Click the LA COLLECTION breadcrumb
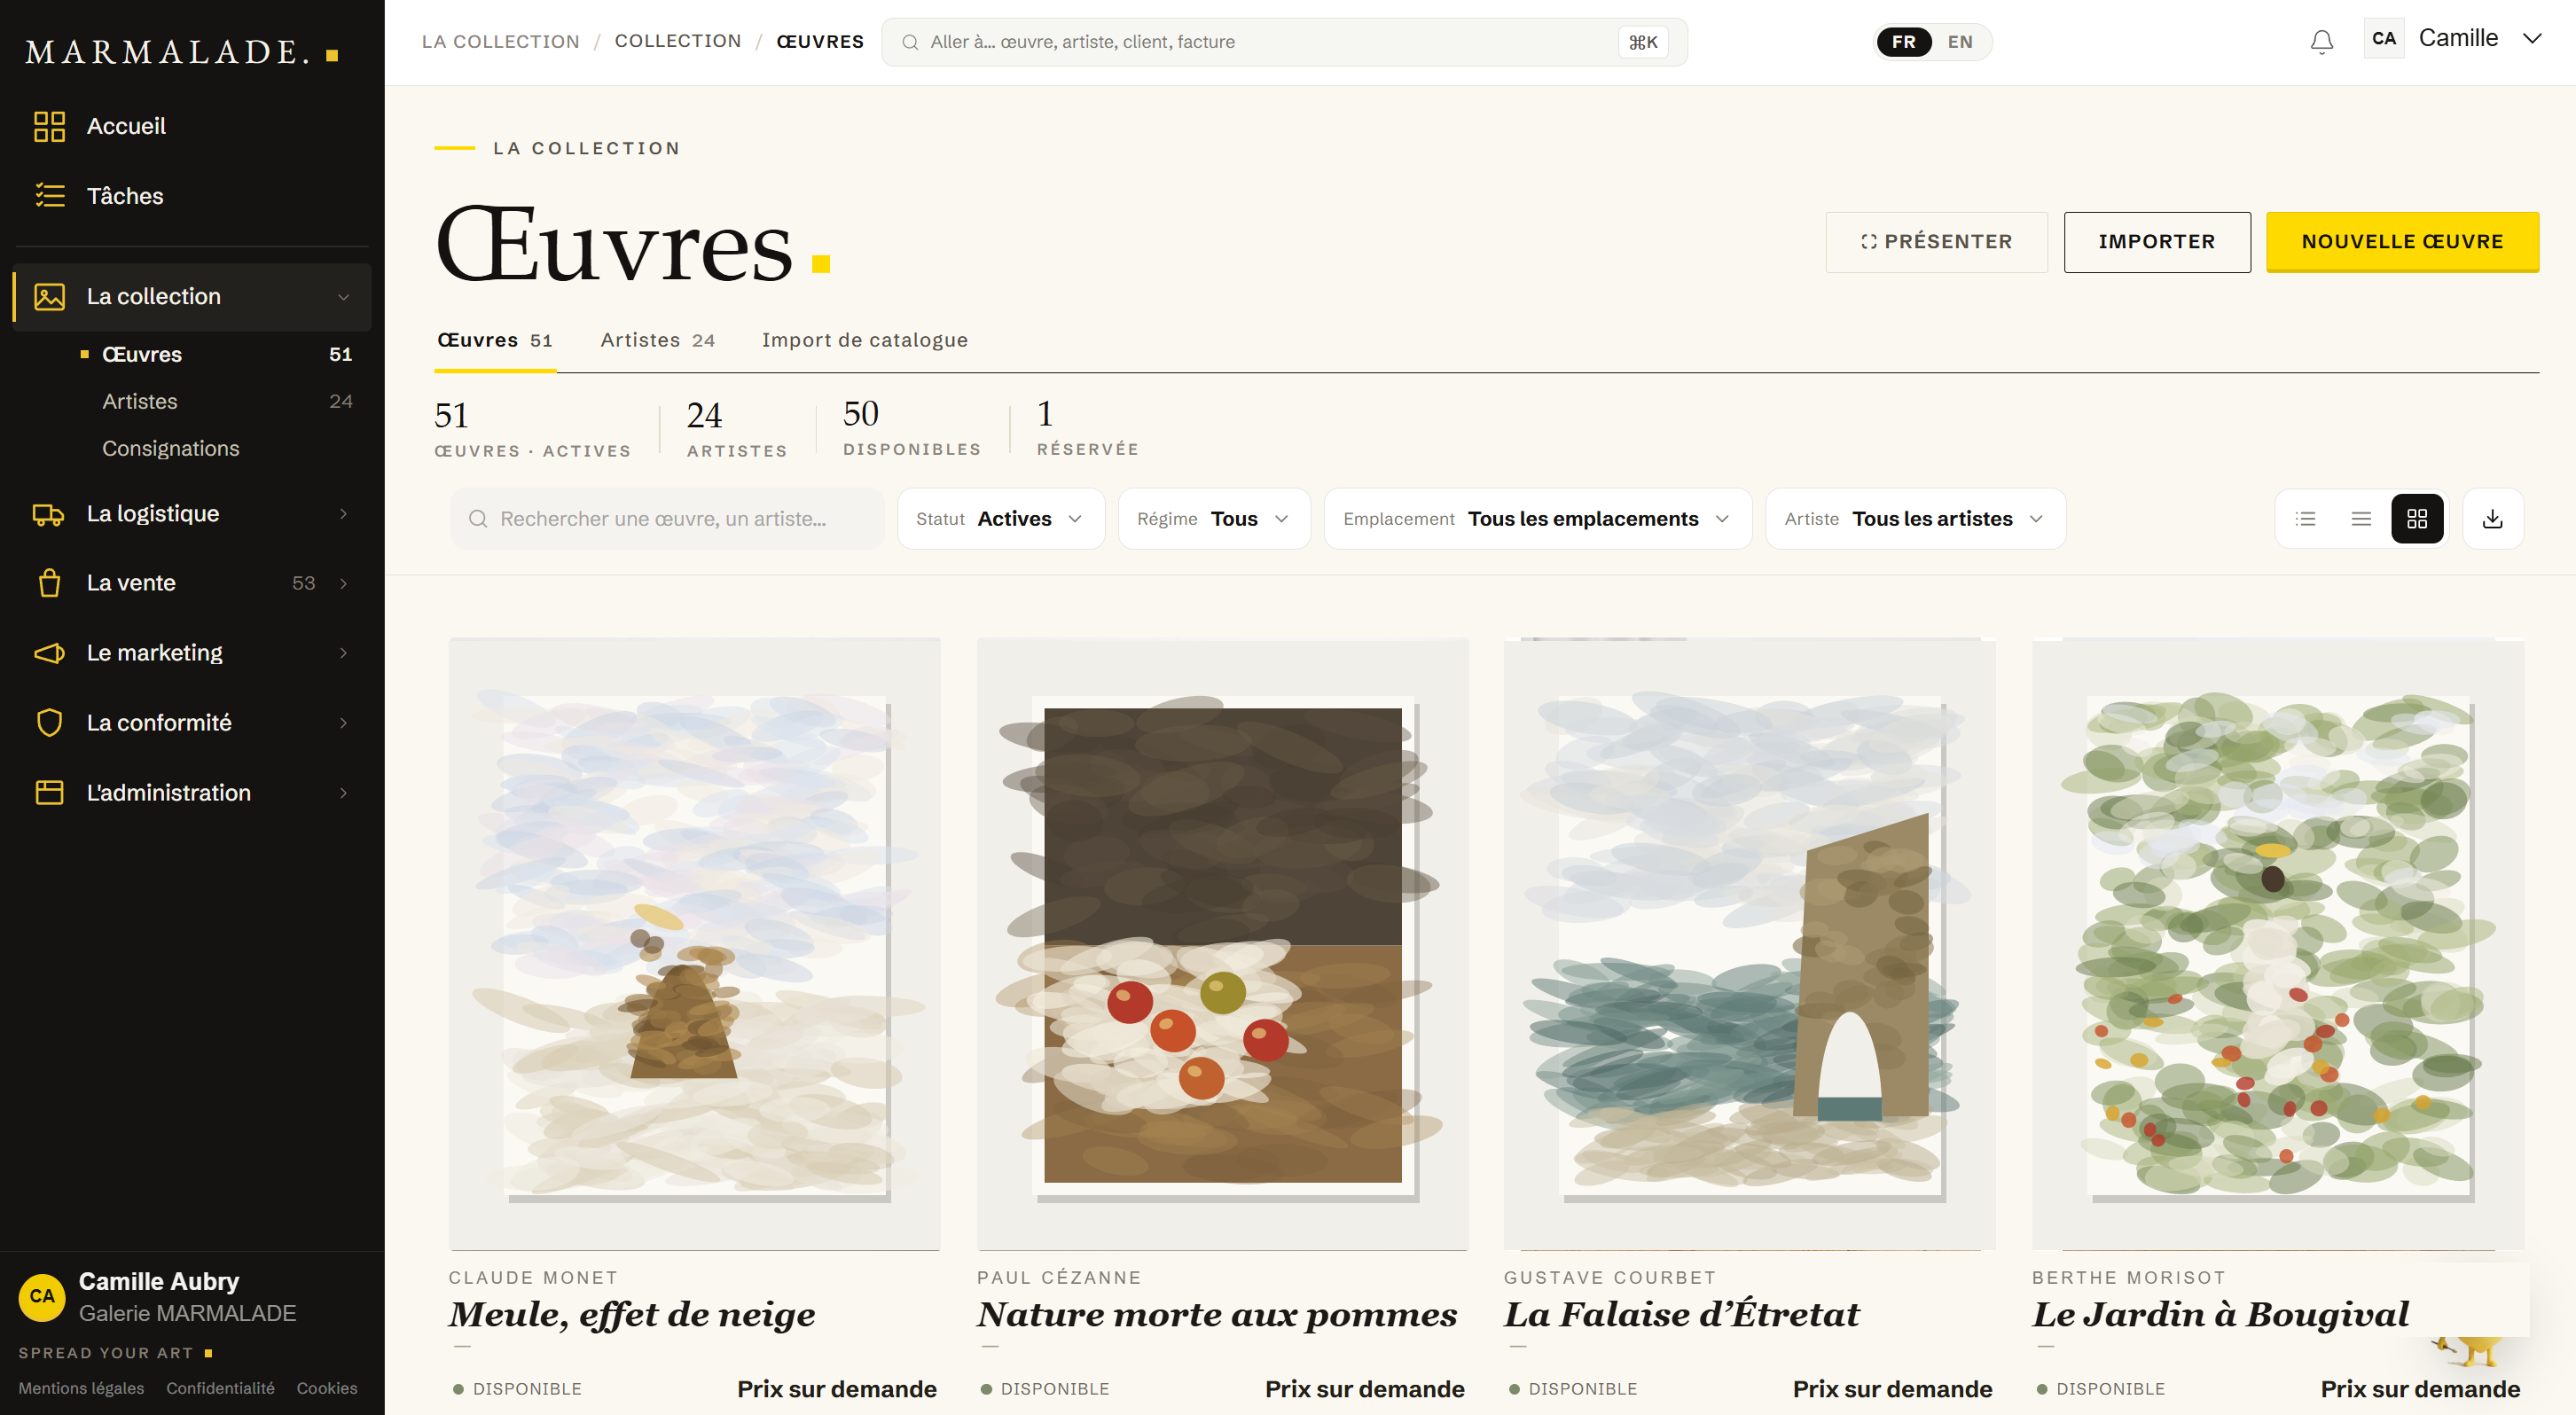 pyautogui.click(x=501, y=42)
